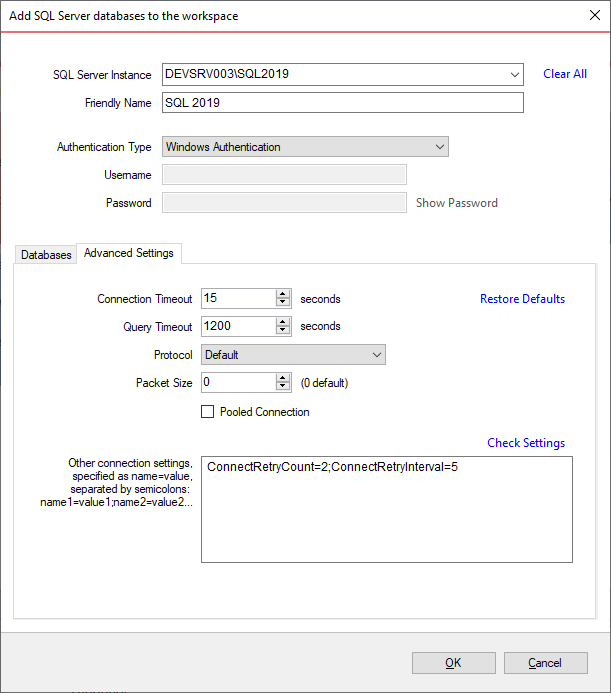611x693 pixels.
Task: Click Restore Defaults link
Action: coord(522,299)
